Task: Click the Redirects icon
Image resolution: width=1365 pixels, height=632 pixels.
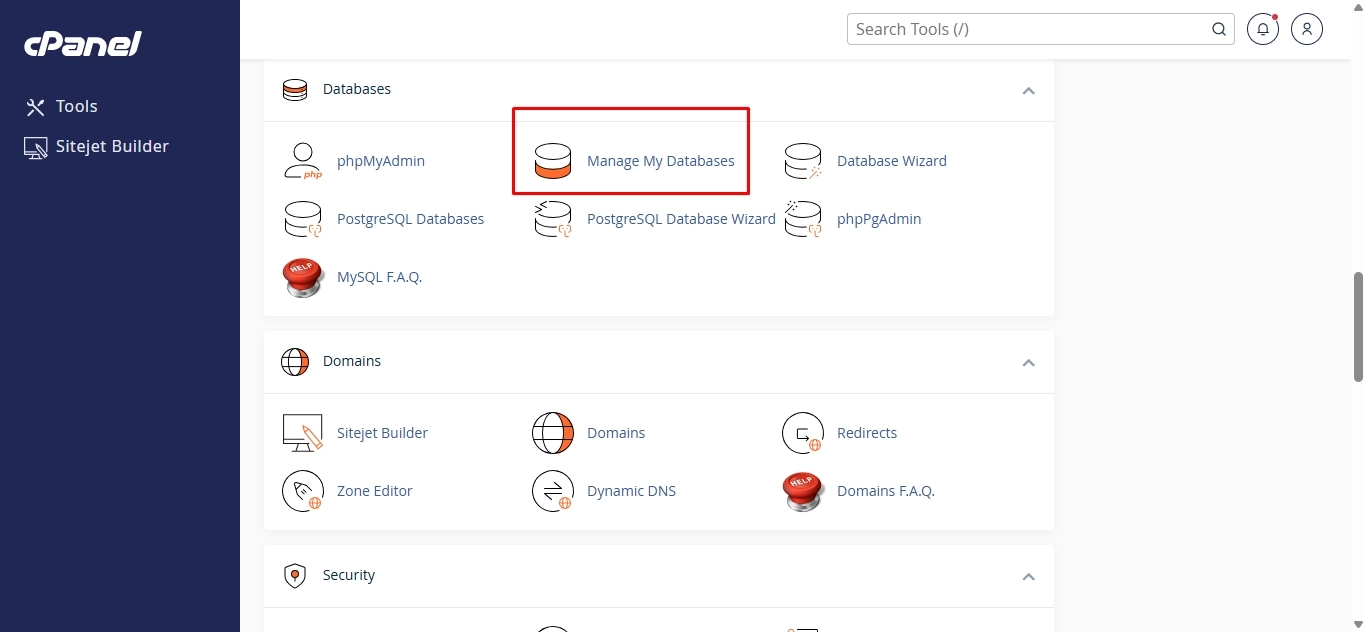Action: point(803,433)
